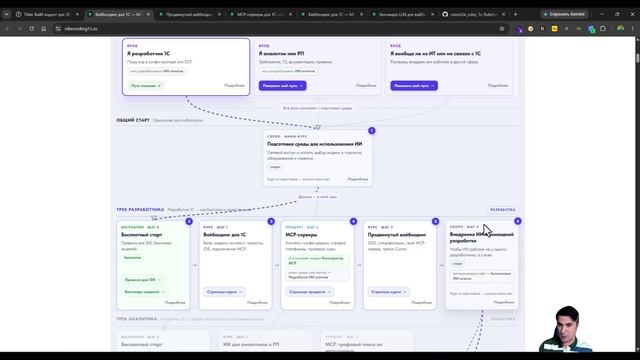Click the browser forward arrow
This screenshot has width=640, height=360.
(x=19, y=29)
